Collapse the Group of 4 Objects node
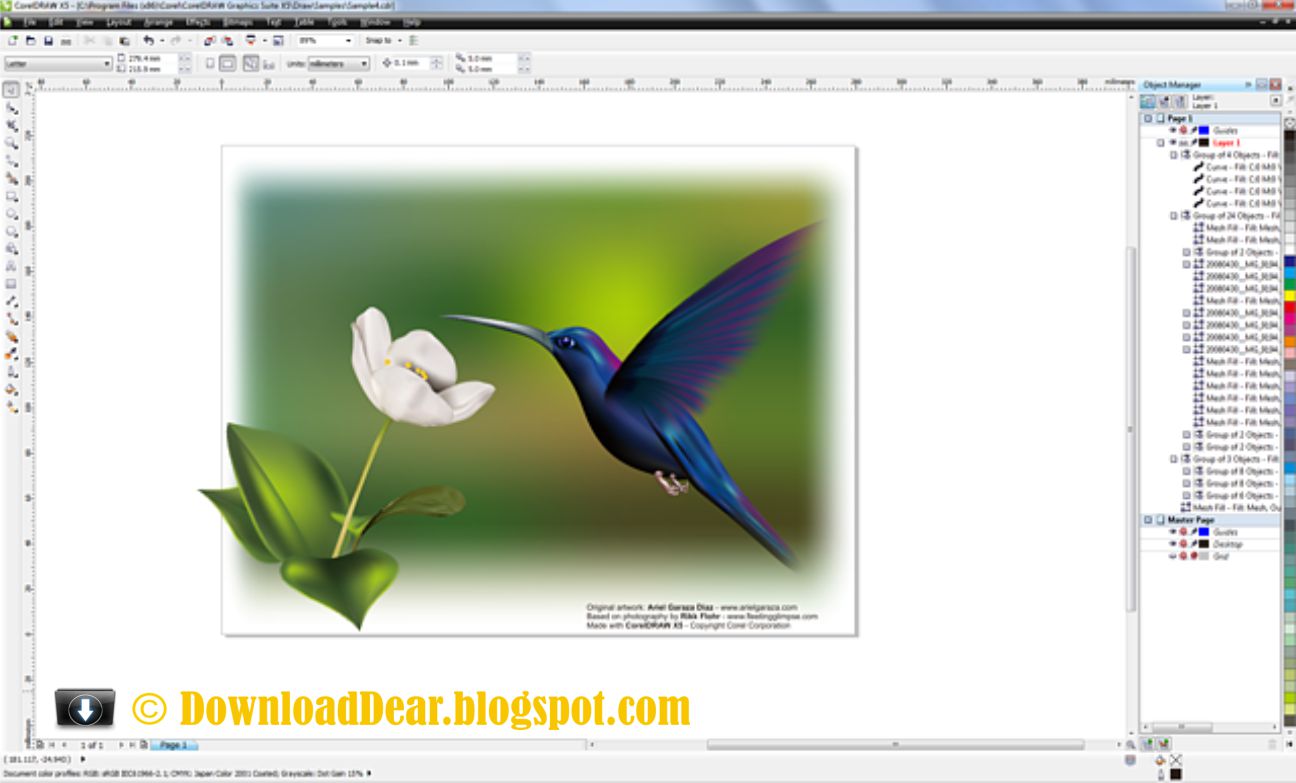Viewport: 1296px width, 783px height. point(1174,155)
